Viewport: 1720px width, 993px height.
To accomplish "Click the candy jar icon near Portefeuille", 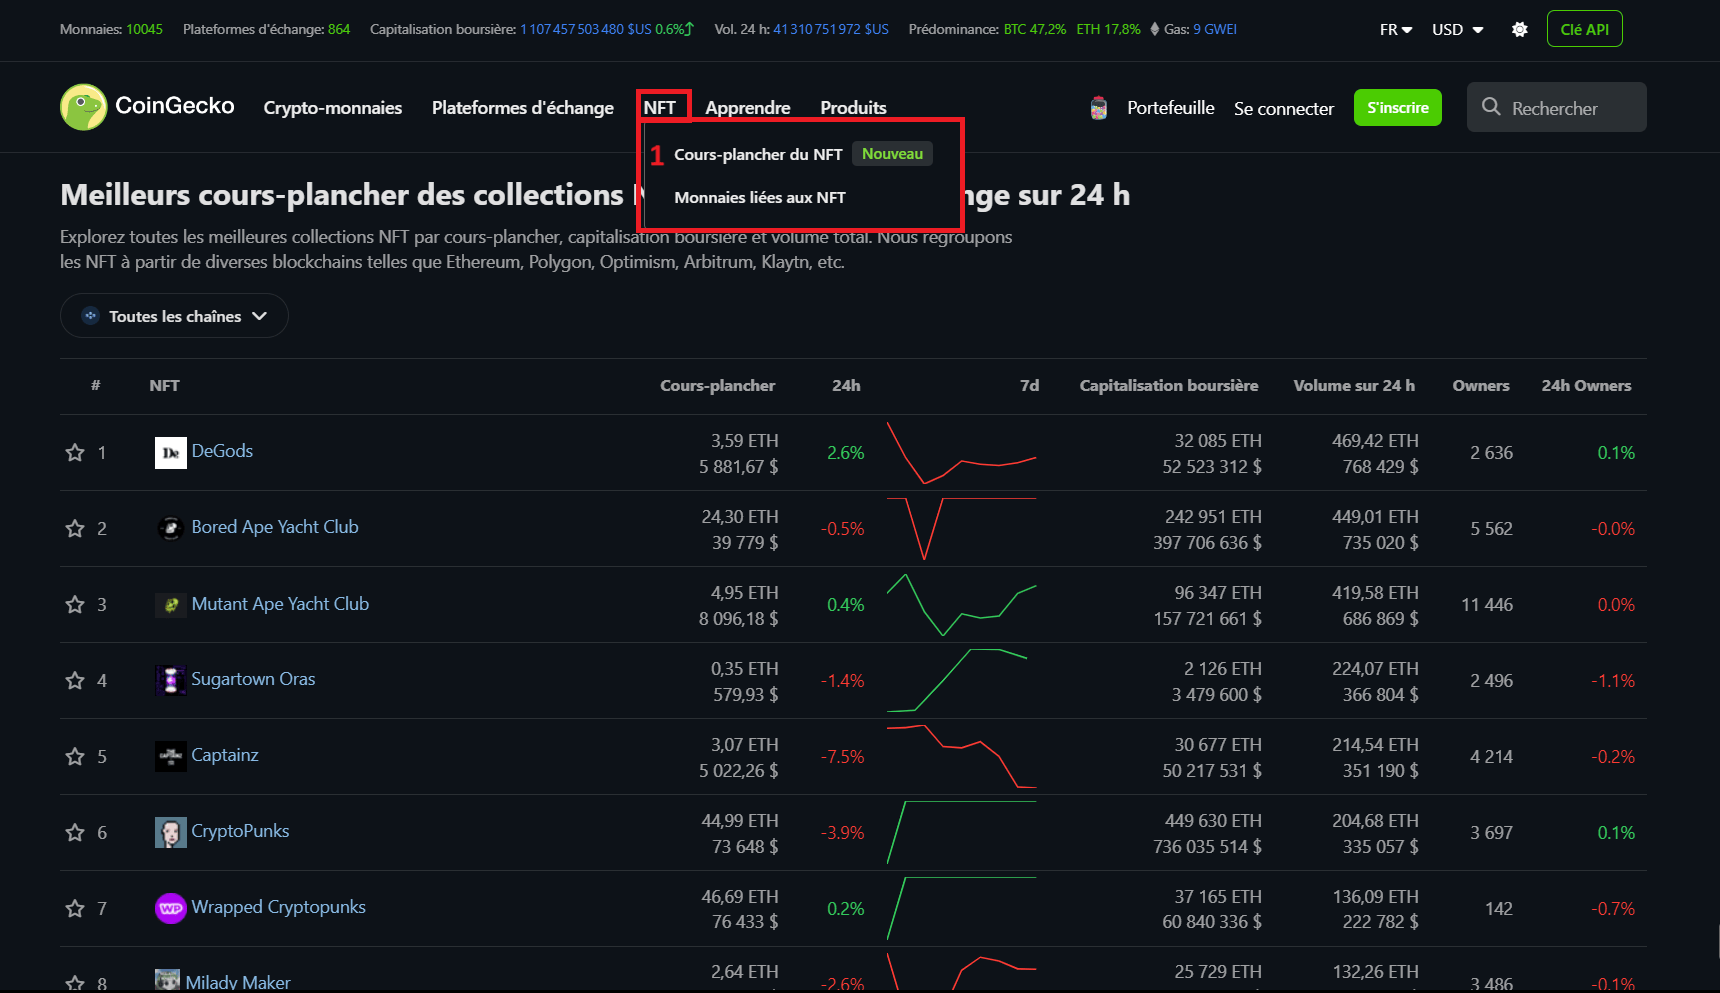I will (1098, 108).
